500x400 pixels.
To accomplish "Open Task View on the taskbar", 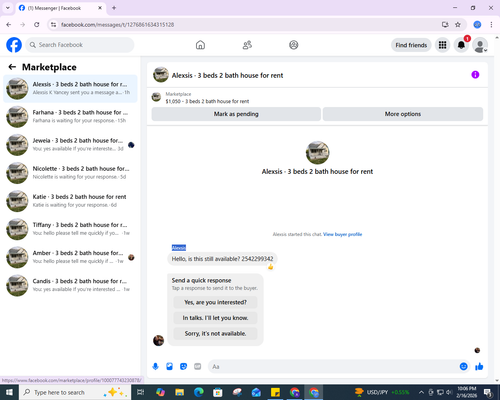I will point(140,392).
